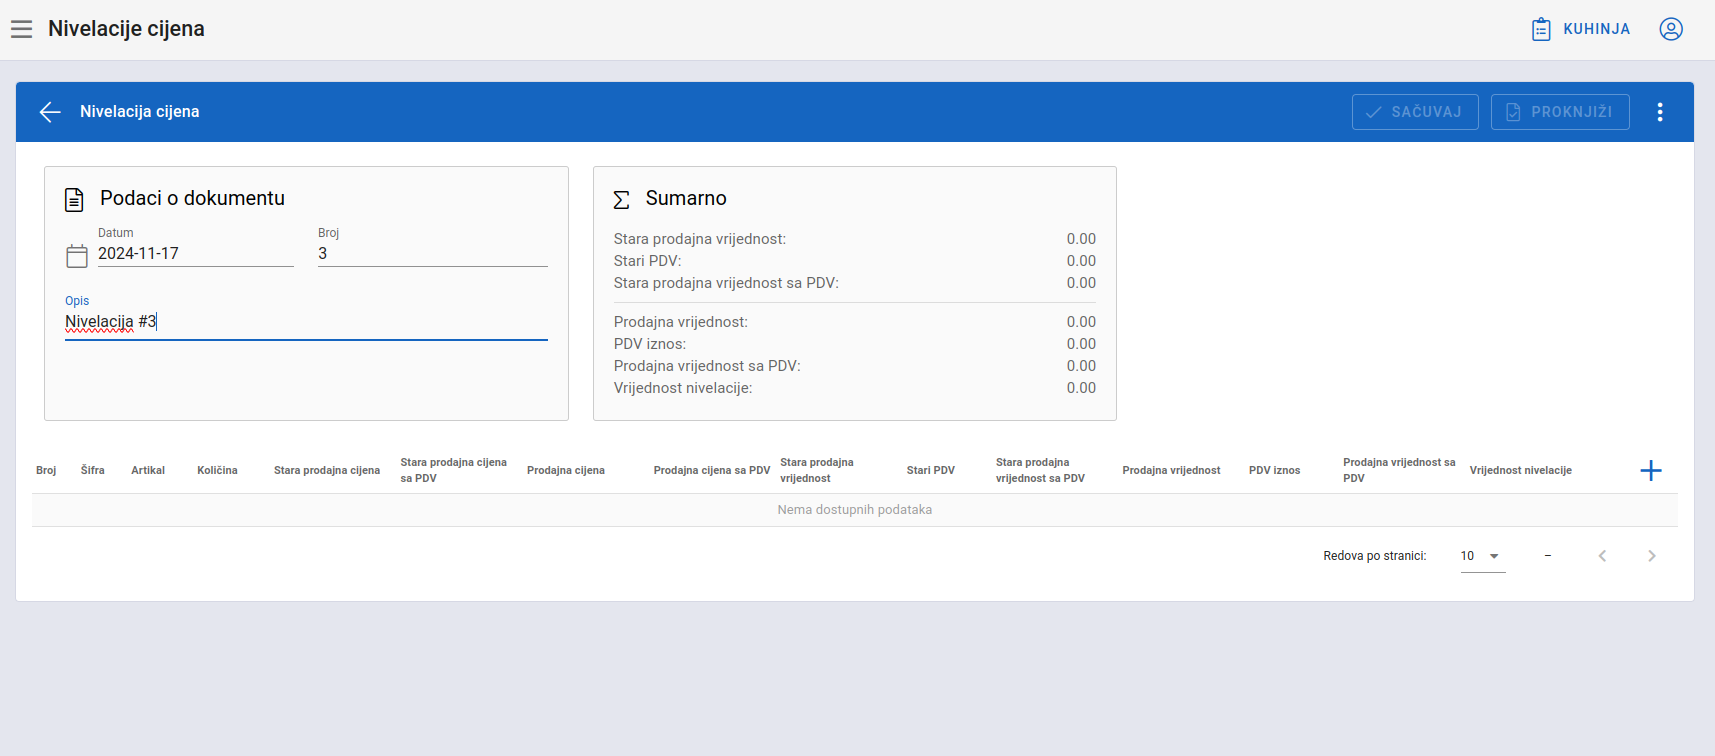Sort by the Broj column header

46,470
